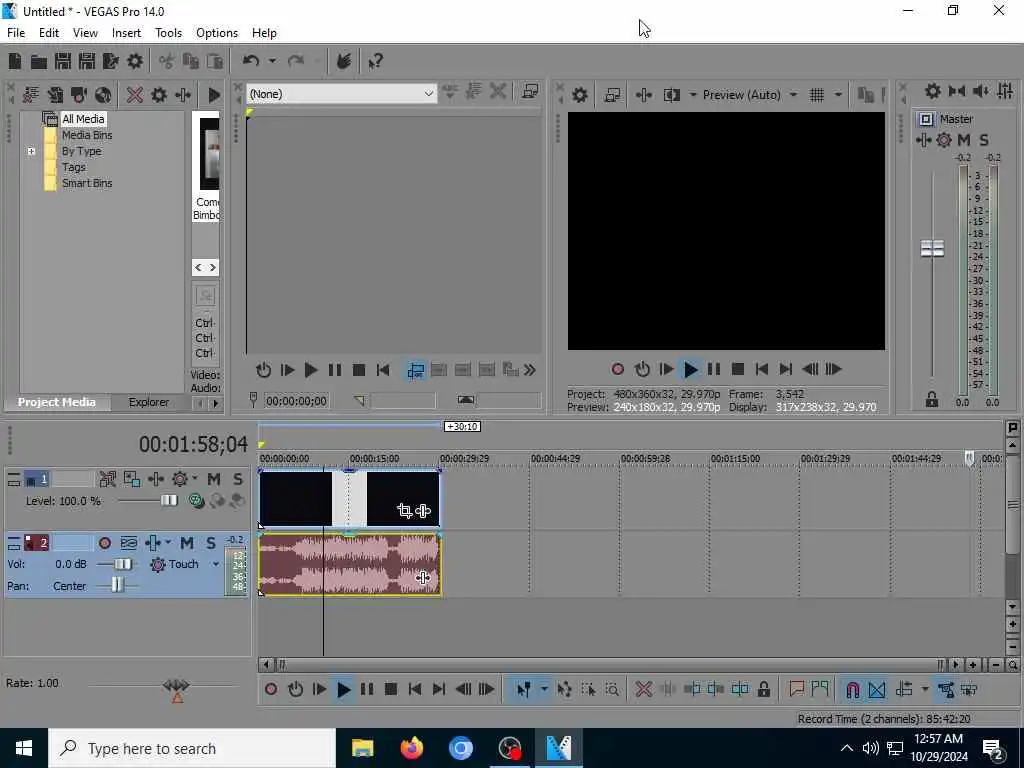The image size is (1024, 768).
Task: Click the Insert Marker icon
Action: tap(796, 689)
